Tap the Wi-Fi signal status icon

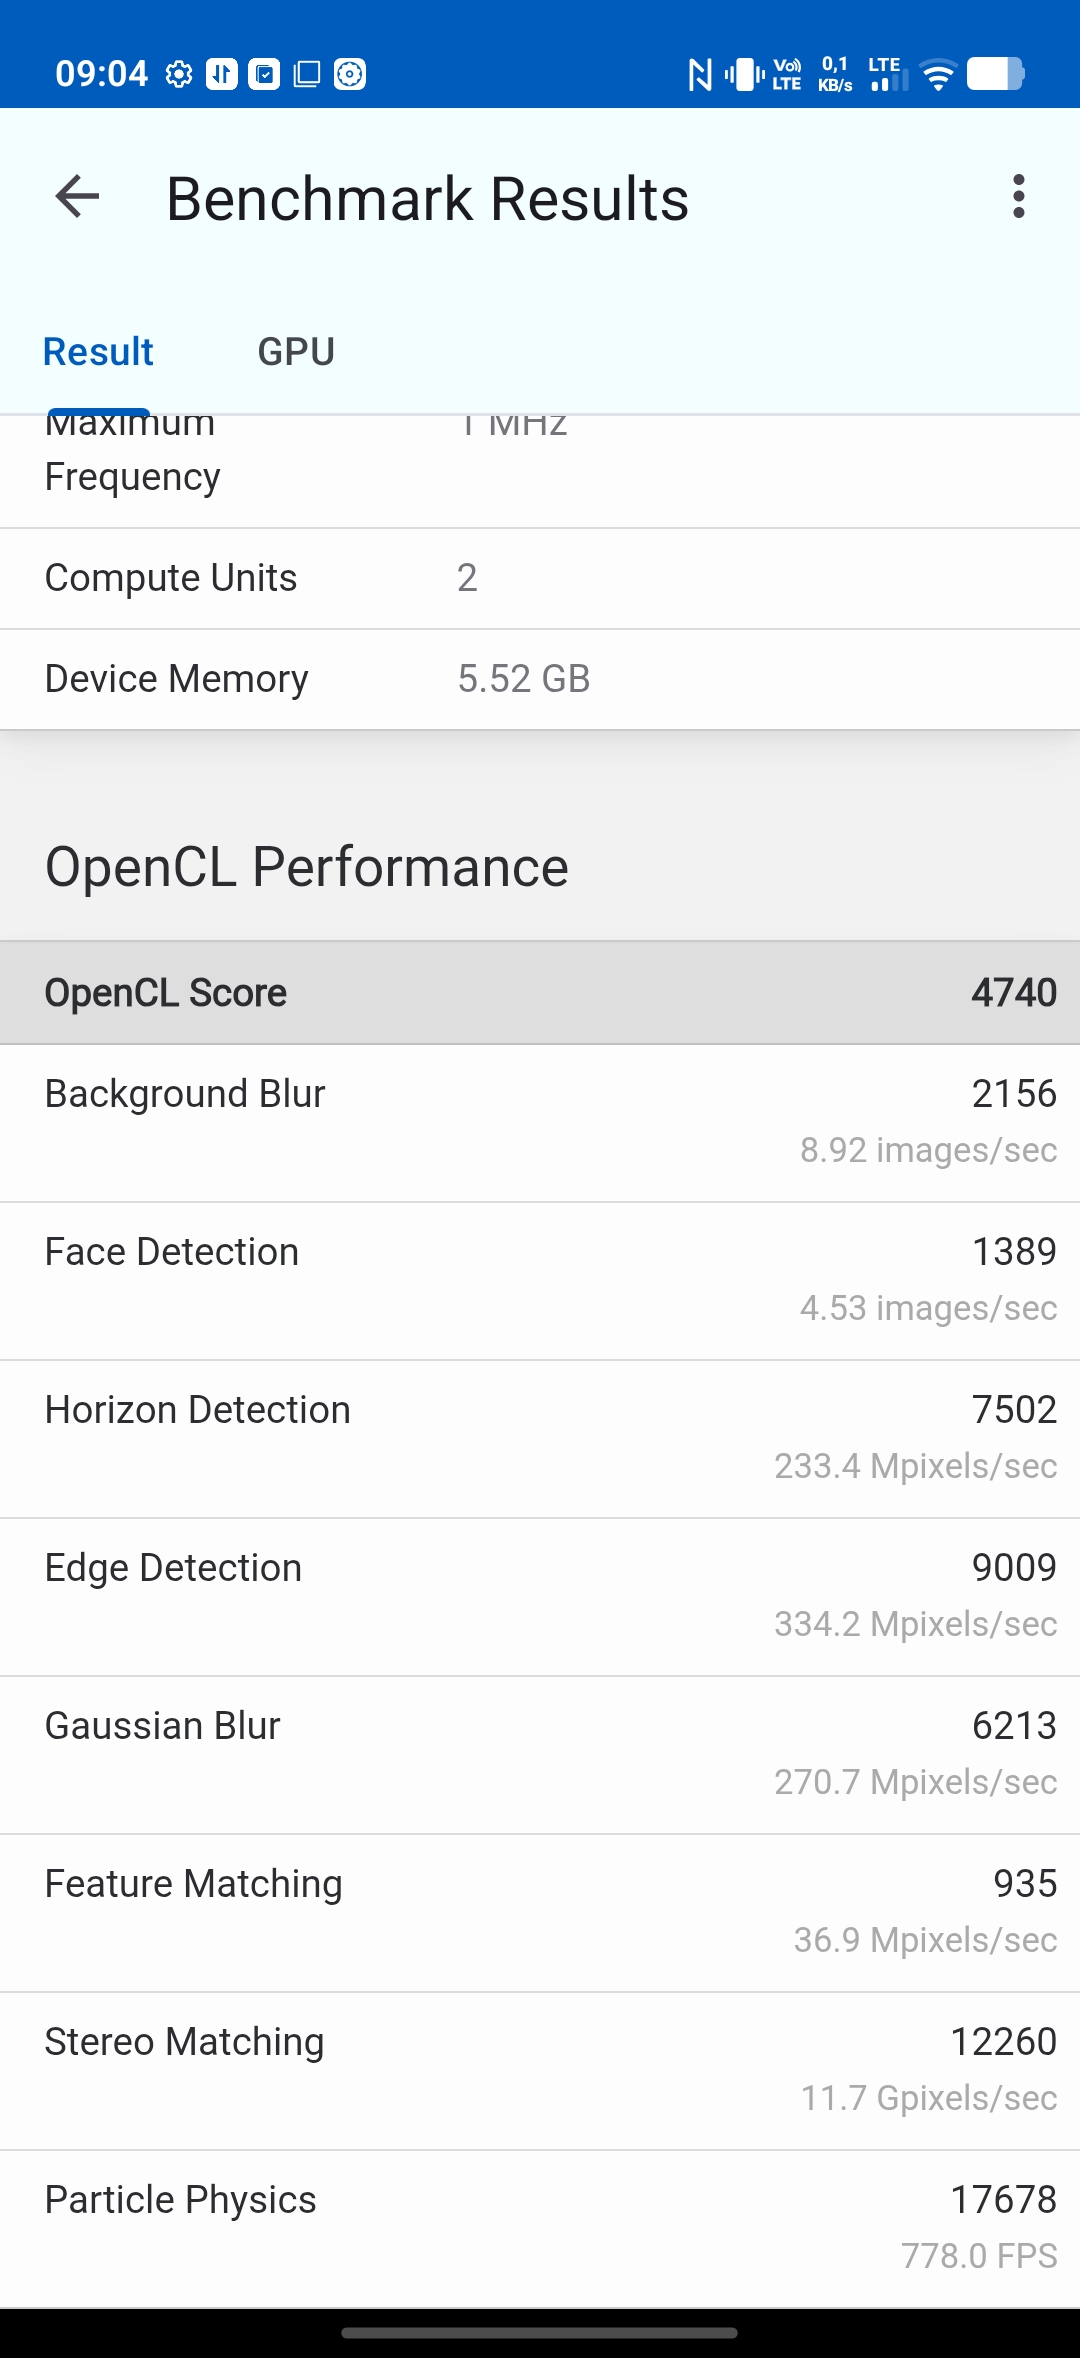click(937, 75)
